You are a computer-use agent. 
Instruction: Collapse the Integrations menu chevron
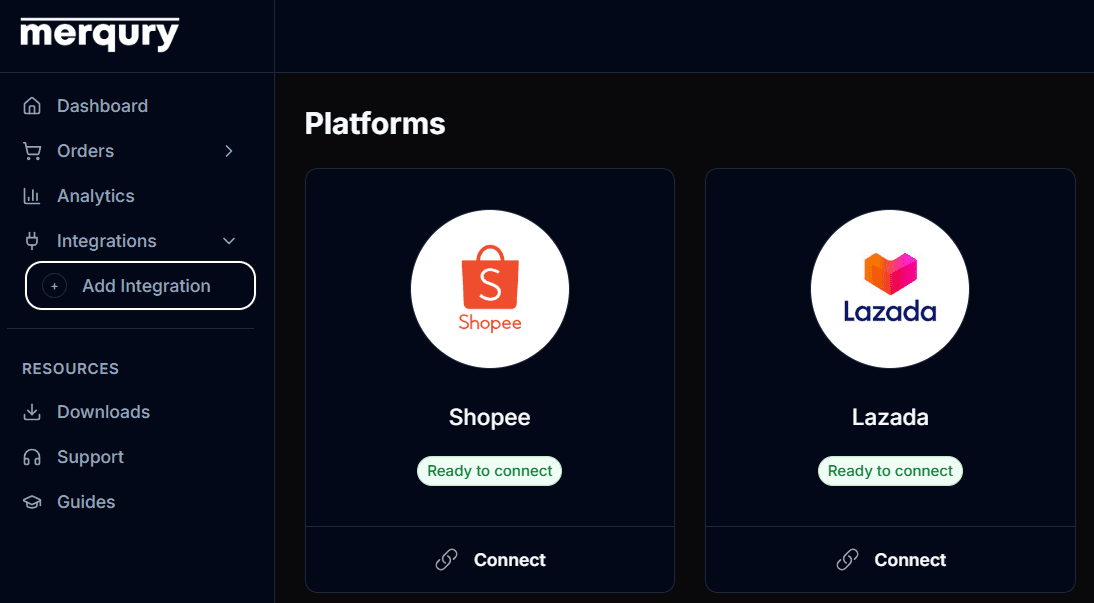click(229, 241)
